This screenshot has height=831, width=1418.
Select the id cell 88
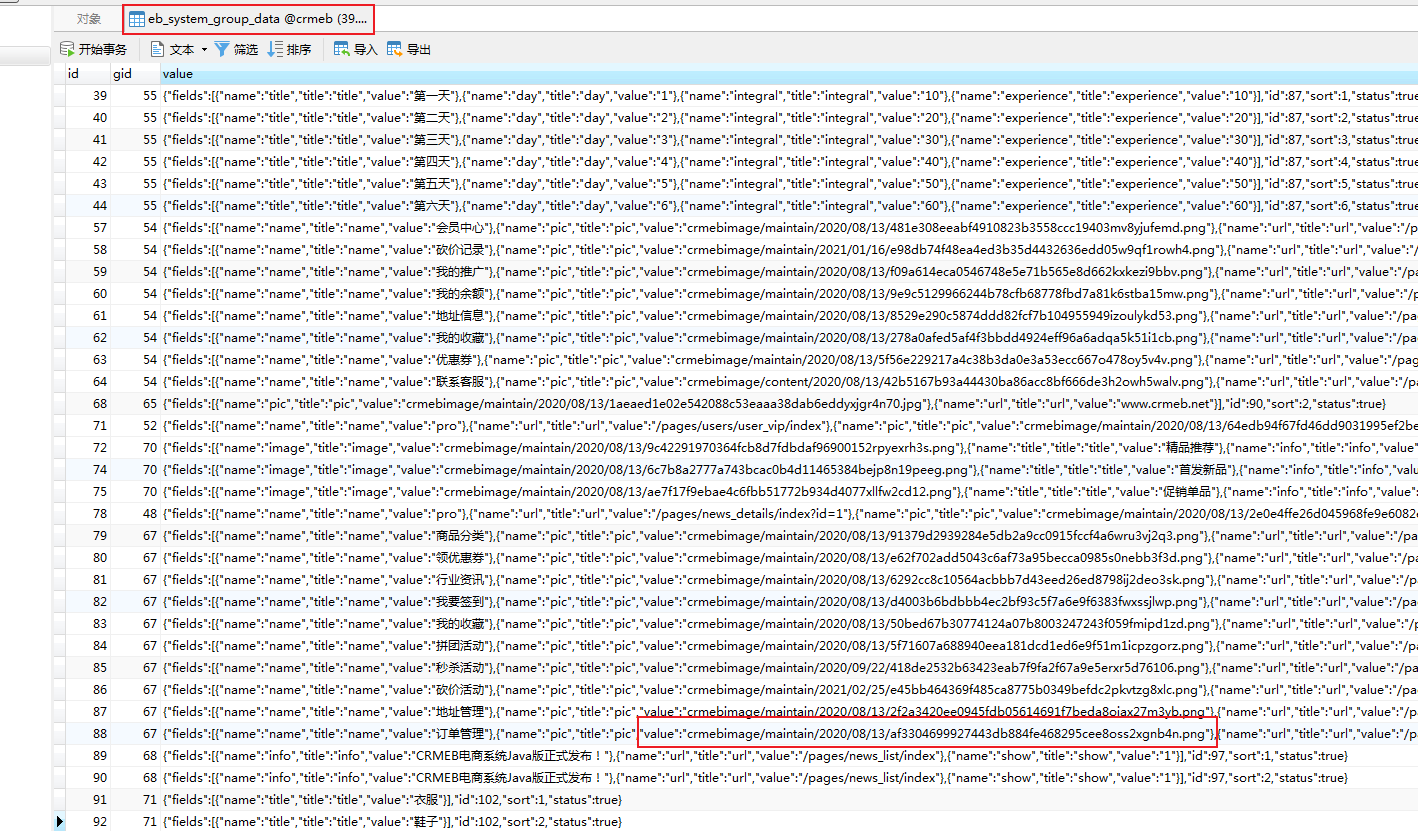(88, 734)
